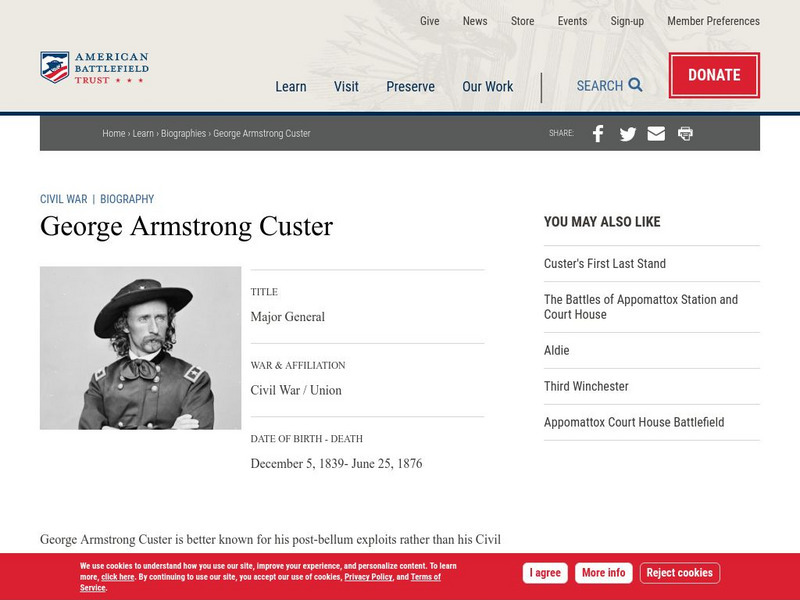Click More info about cookies
The image size is (800, 600).
click(x=602, y=572)
